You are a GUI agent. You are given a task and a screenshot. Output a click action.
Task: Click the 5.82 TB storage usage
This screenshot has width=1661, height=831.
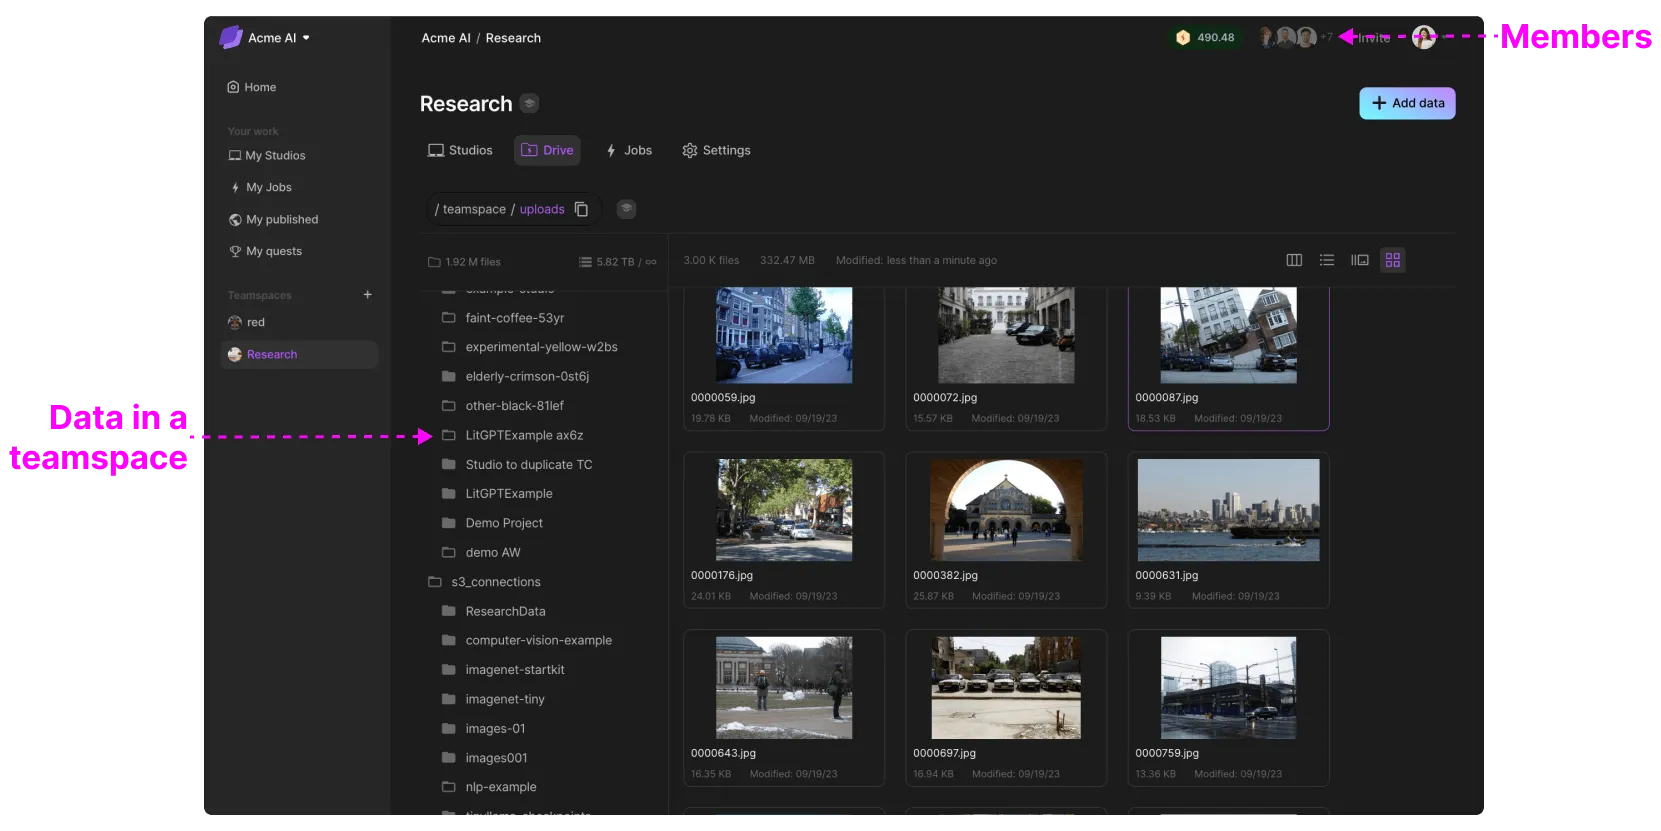(x=617, y=262)
